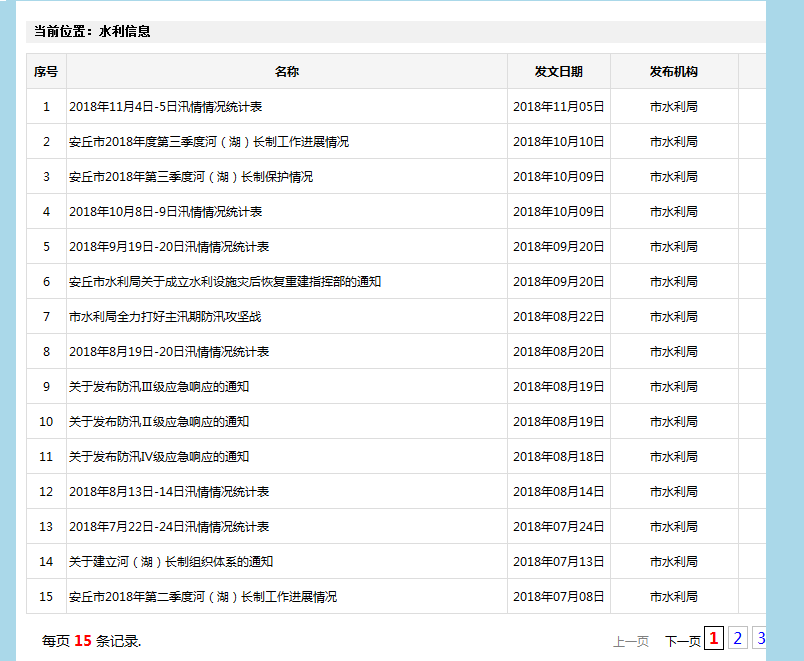Click the 序号 column header

pos(46,72)
